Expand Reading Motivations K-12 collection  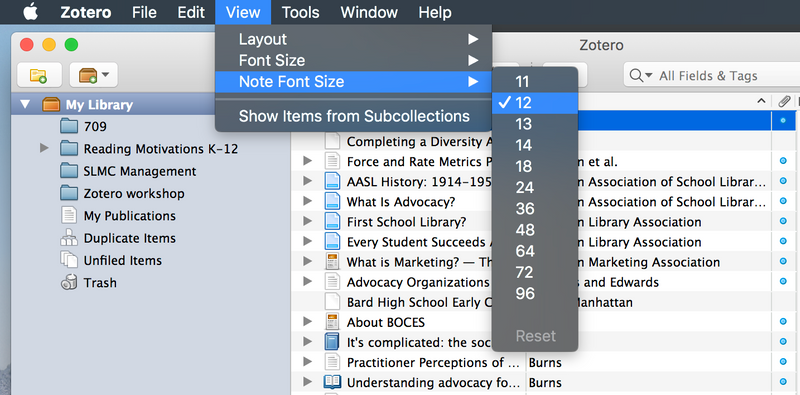44,148
